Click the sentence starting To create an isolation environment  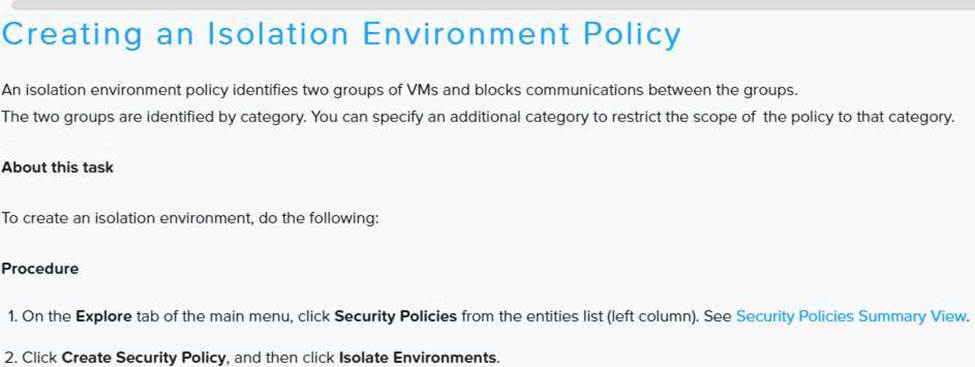click(x=190, y=219)
